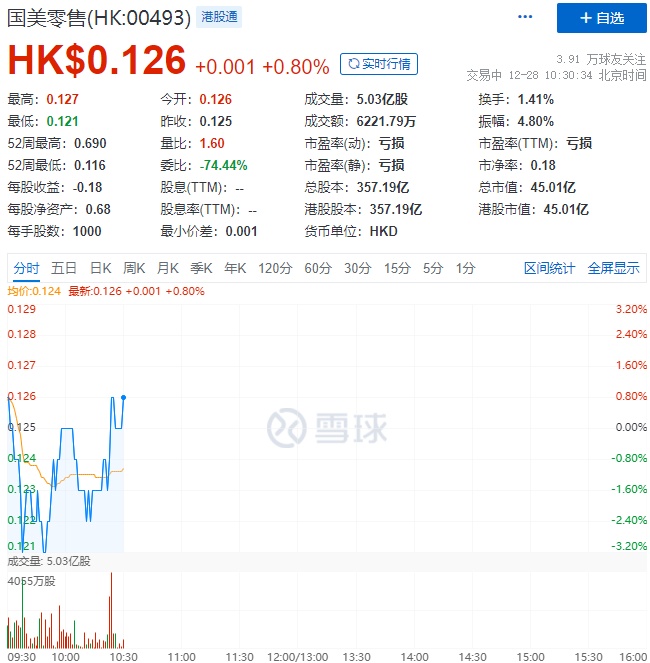Viewport: 650px width, 663px height.
Task: Click the 货币单位 value HKD
Action: [384, 231]
